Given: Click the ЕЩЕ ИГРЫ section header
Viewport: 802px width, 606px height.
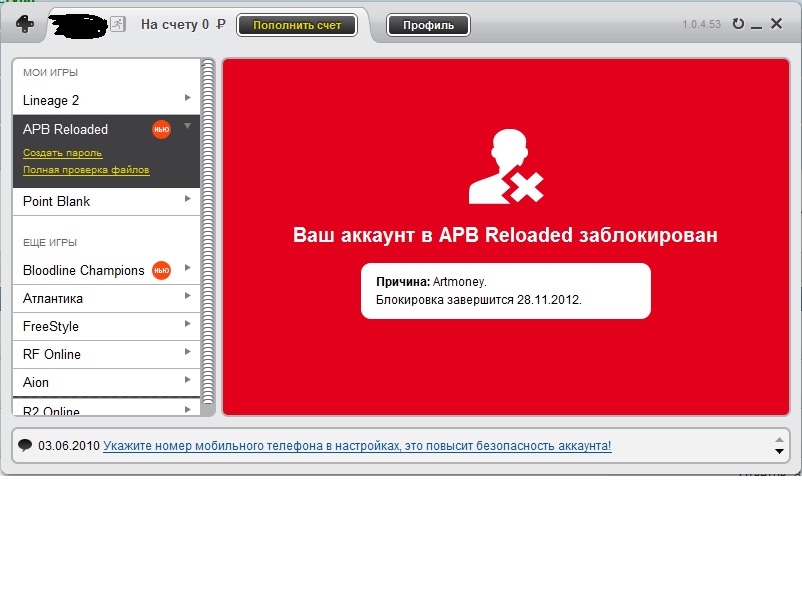Looking at the screenshot, I should (50, 242).
